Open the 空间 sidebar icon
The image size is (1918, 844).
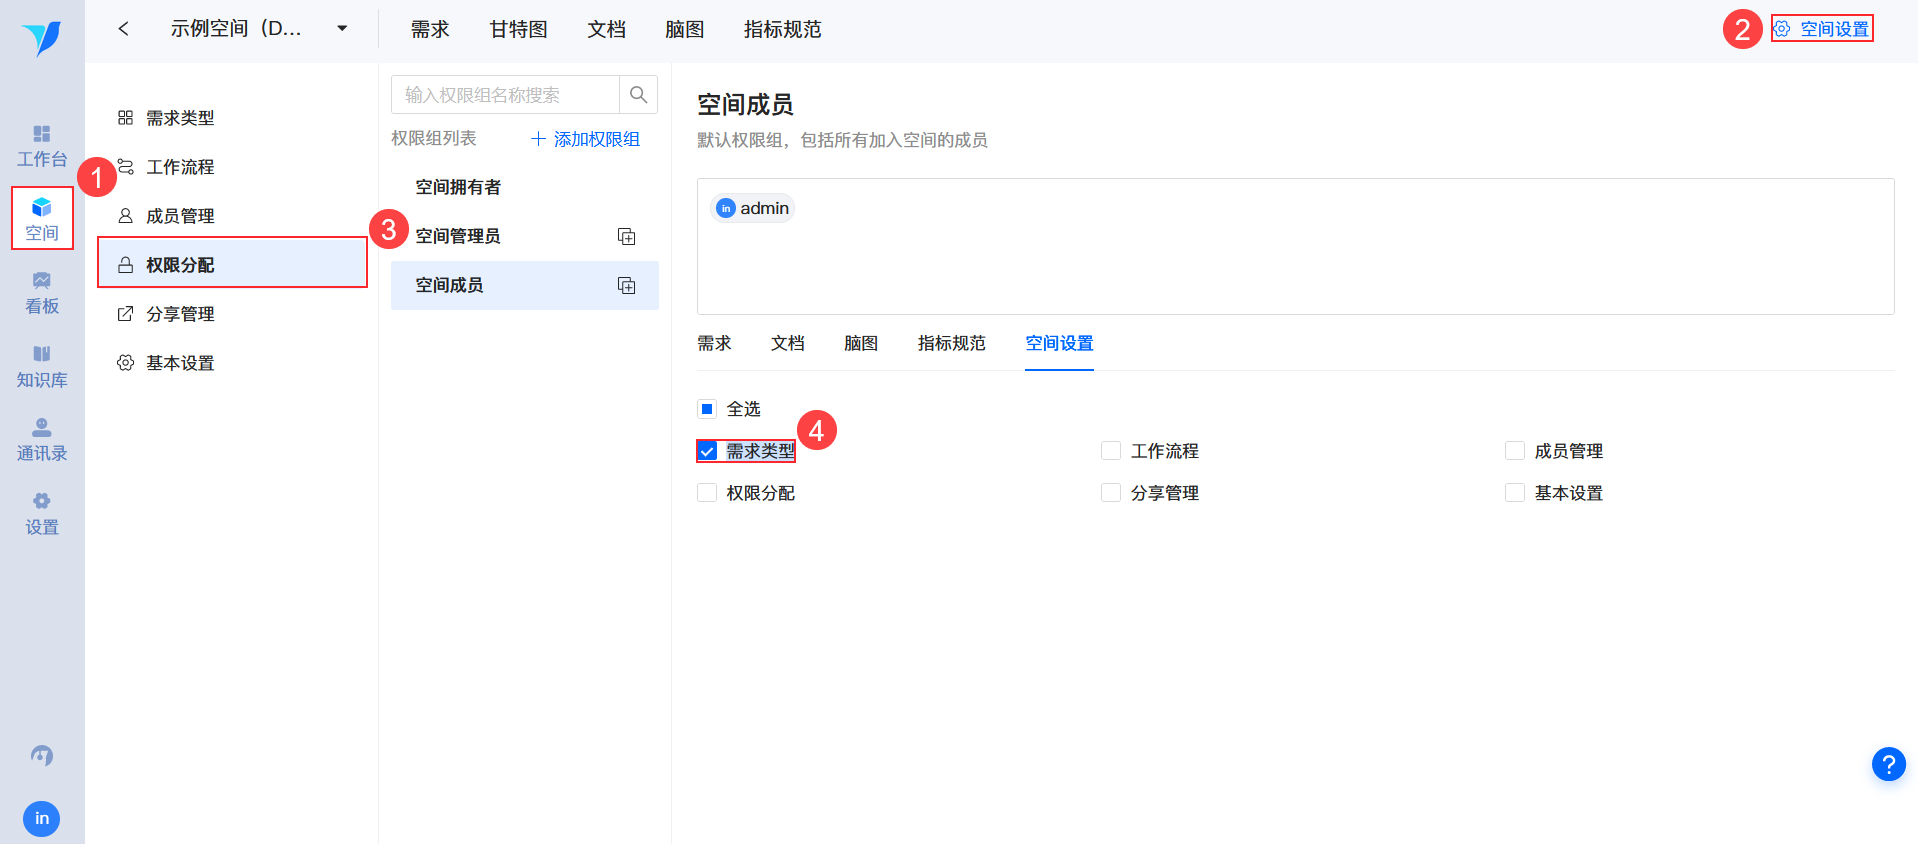pyautogui.click(x=42, y=219)
